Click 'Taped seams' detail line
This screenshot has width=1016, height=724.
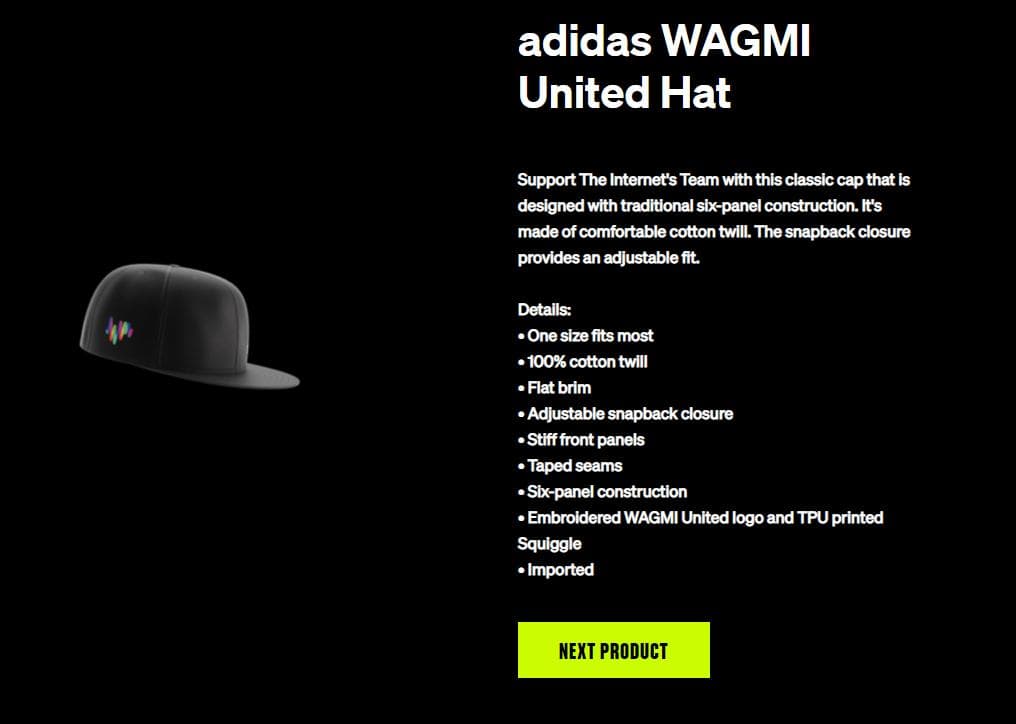point(570,465)
